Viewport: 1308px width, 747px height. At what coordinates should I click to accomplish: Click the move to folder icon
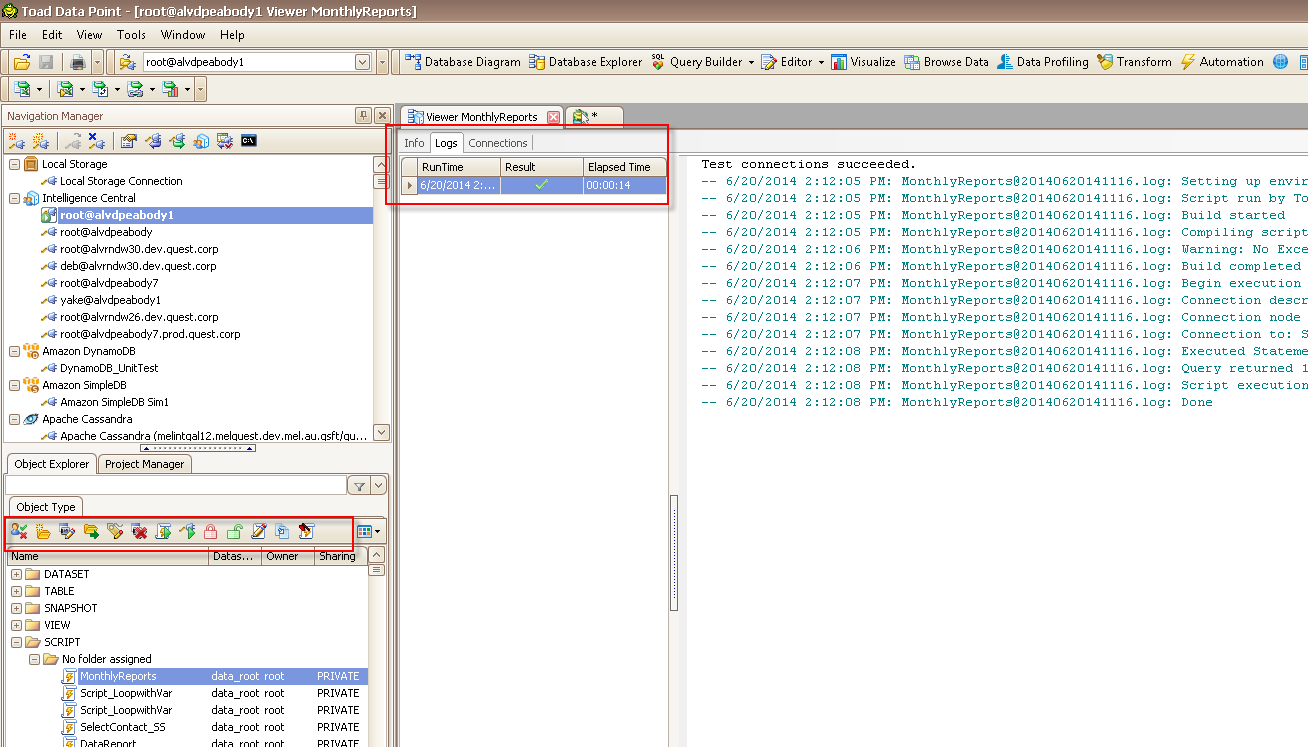(91, 531)
